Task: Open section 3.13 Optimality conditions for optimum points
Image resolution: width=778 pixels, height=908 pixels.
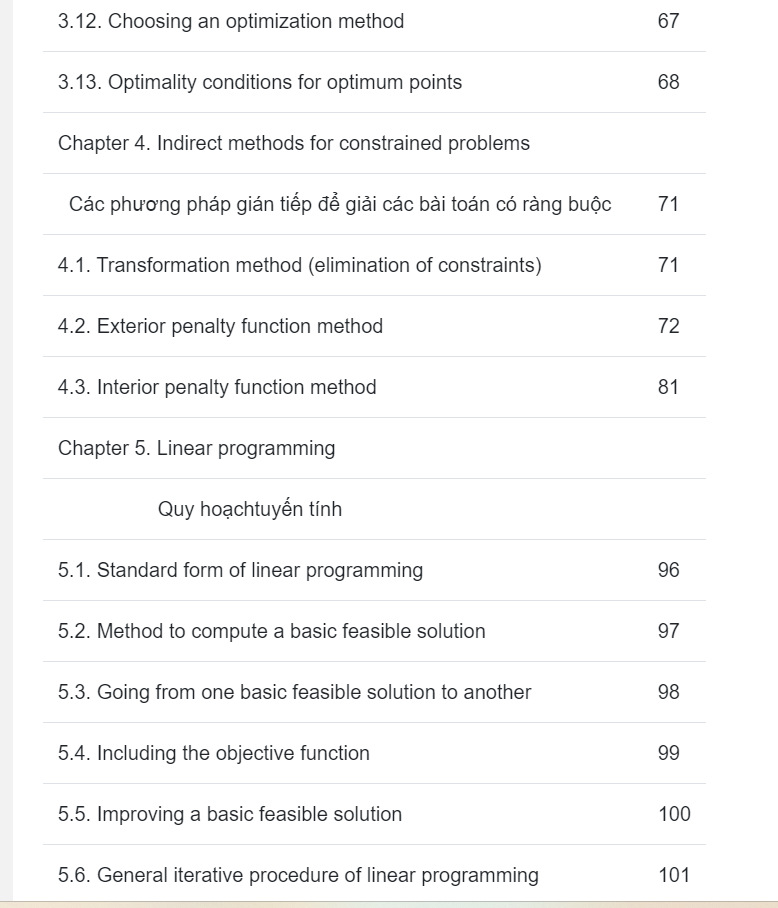Action: click(x=260, y=82)
